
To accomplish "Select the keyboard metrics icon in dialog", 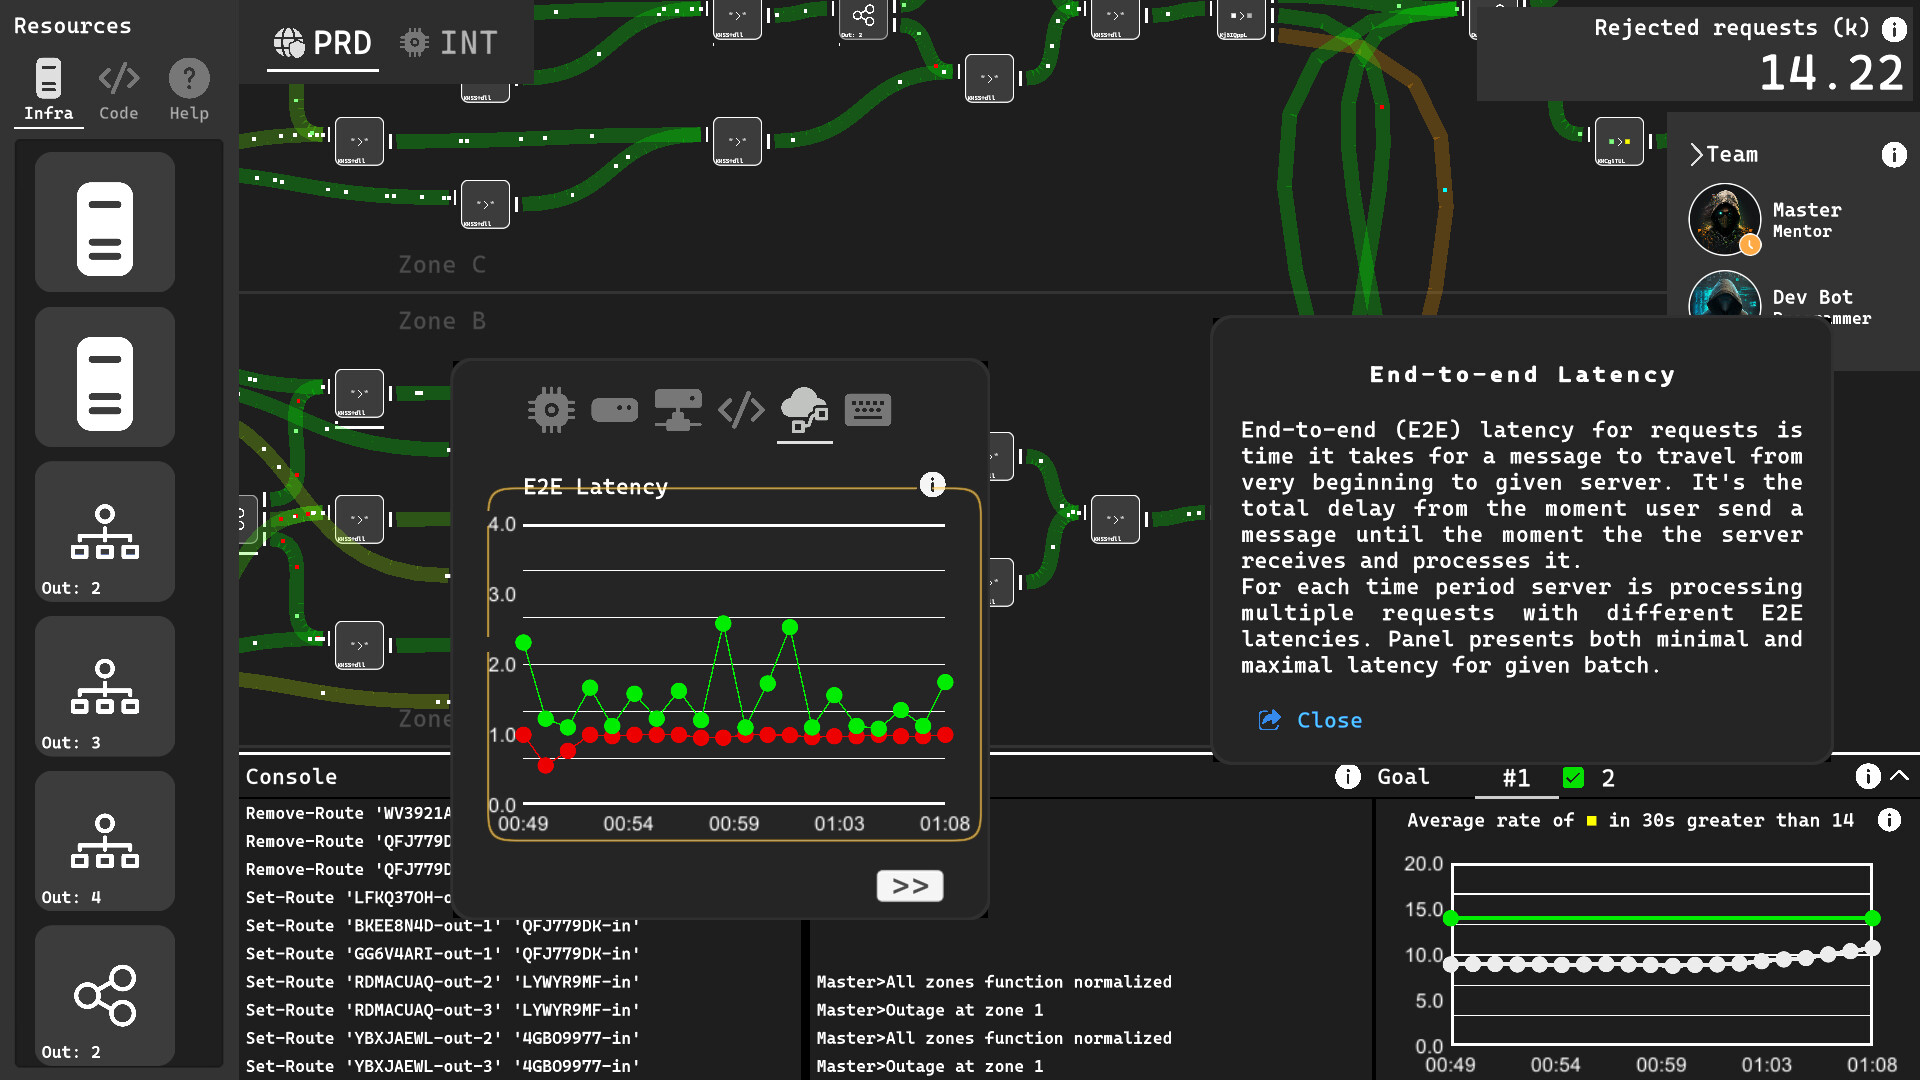I will pyautogui.click(x=867, y=409).
